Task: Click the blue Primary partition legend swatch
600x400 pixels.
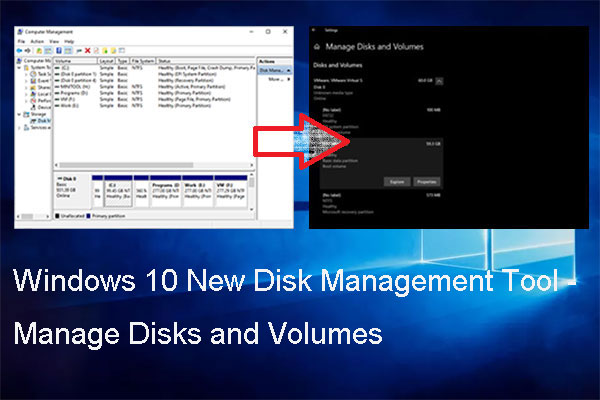Action: point(88,216)
